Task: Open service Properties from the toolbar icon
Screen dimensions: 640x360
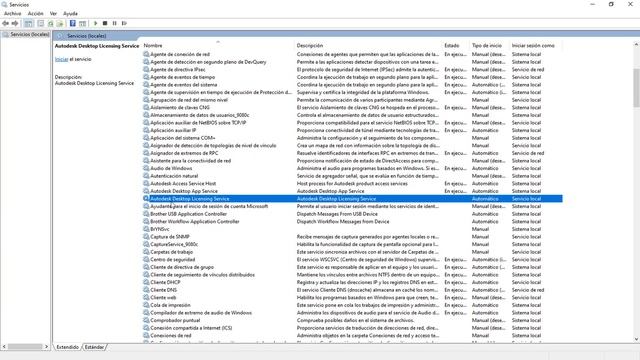Action: pyautogui.click(x=40, y=23)
